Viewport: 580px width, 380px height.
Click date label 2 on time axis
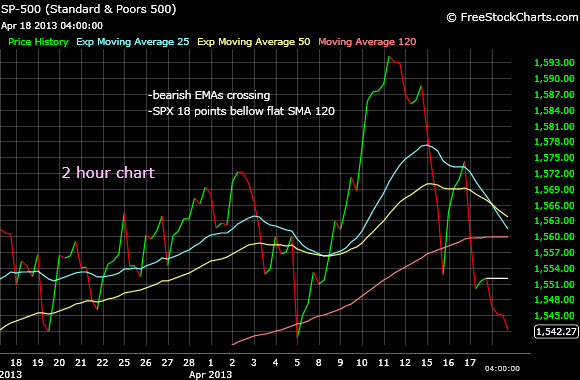[x=232, y=363]
